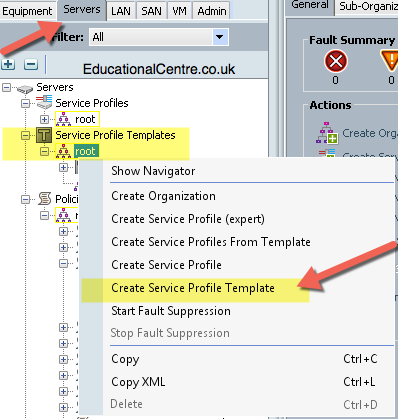The image size is (398, 419).
Task: Collapse the Policies tree node
Action: (x=25, y=199)
